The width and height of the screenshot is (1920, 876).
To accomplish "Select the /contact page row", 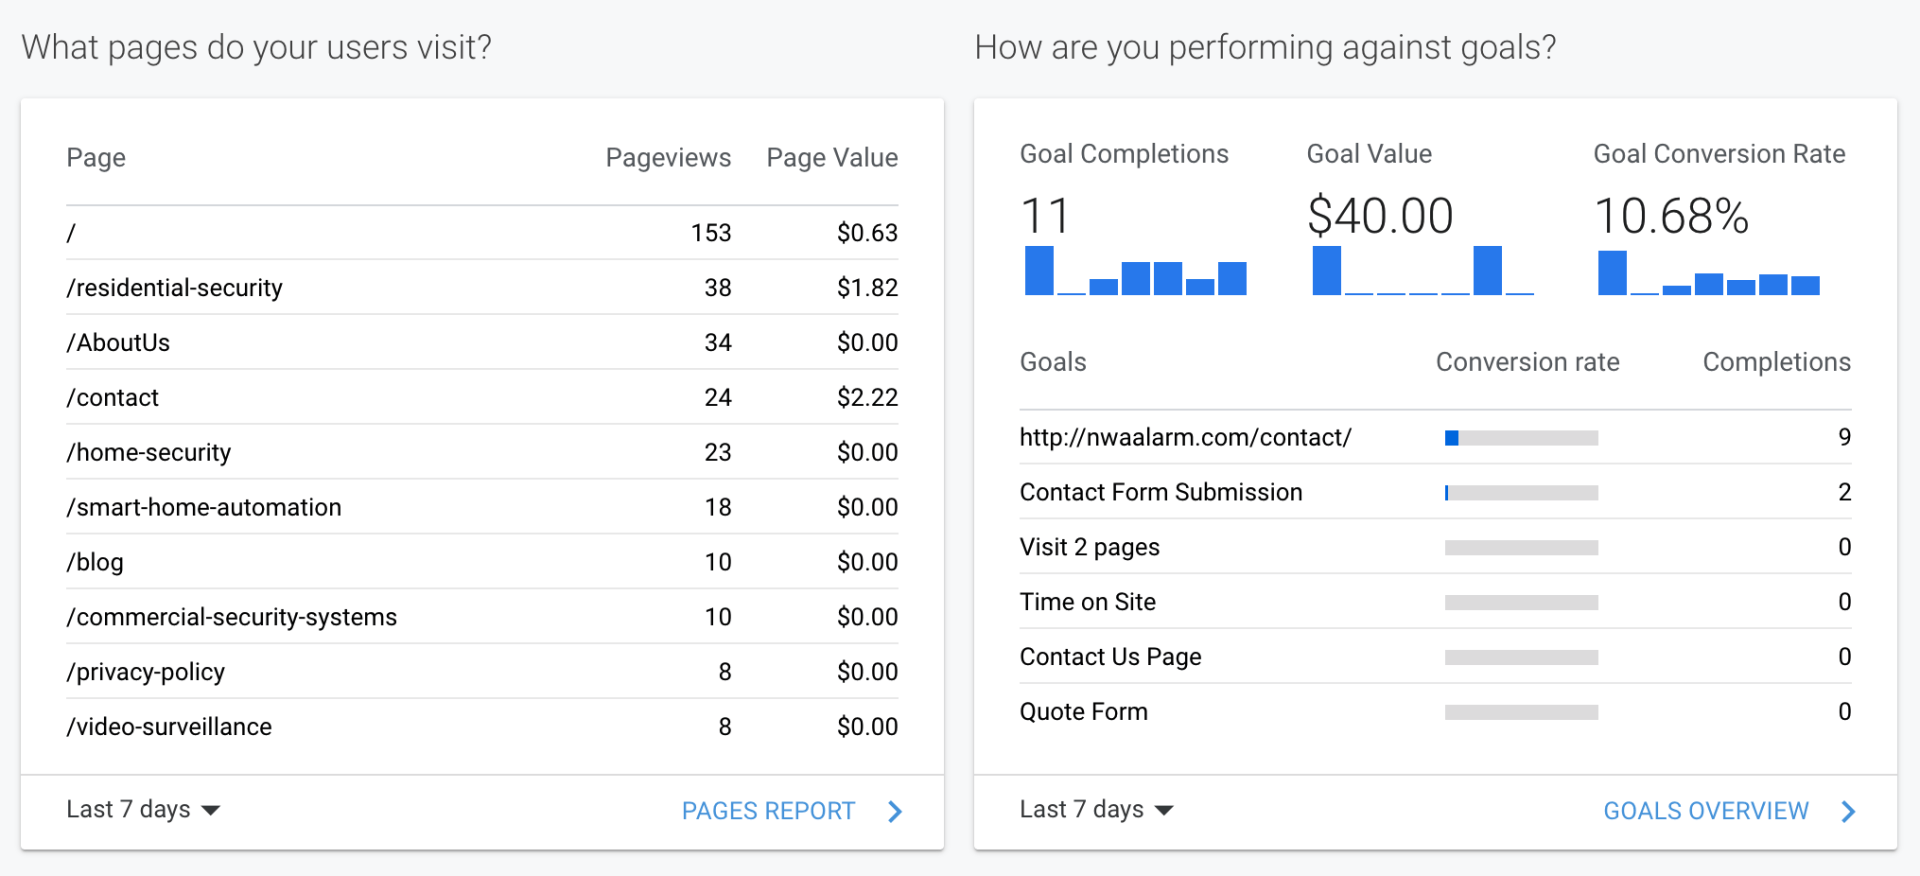I will [x=113, y=398].
